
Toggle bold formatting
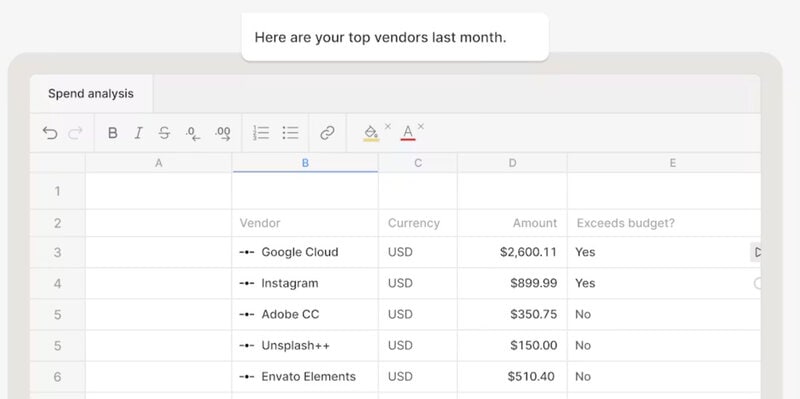pos(113,133)
